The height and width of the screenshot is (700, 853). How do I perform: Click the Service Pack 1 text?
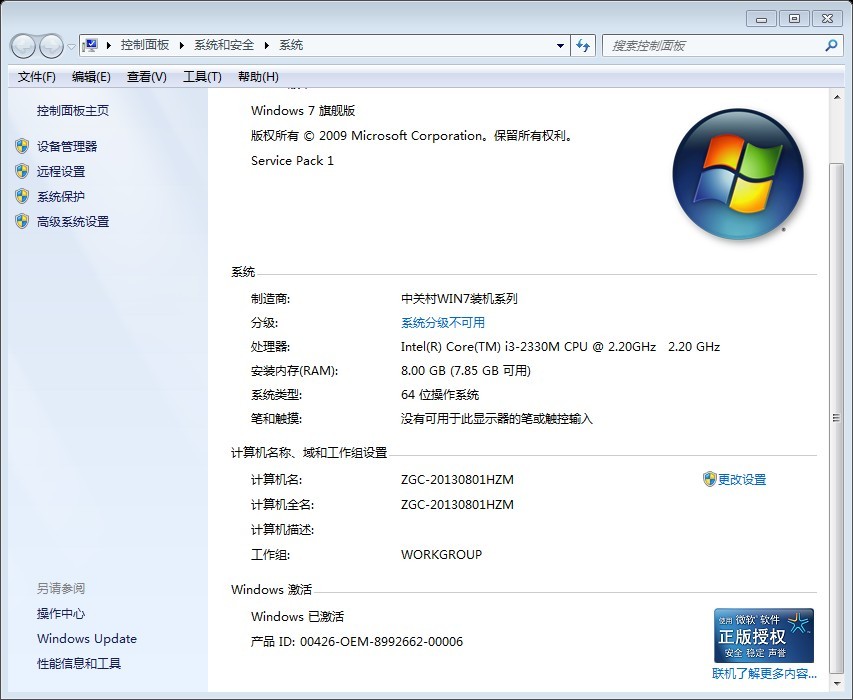coord(292,160)
